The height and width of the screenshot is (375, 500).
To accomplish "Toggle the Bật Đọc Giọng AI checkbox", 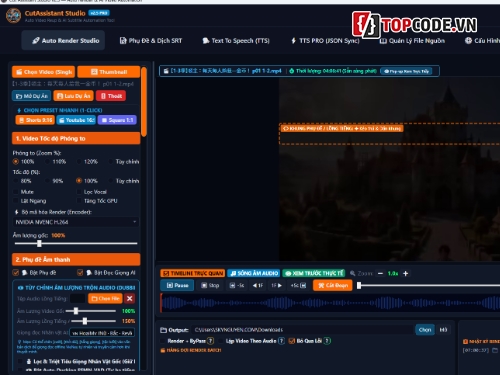I will point(80,273).
